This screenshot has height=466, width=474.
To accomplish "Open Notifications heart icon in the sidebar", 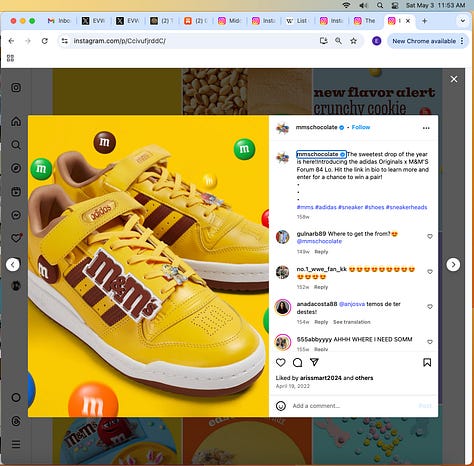I will pos(16,238).
